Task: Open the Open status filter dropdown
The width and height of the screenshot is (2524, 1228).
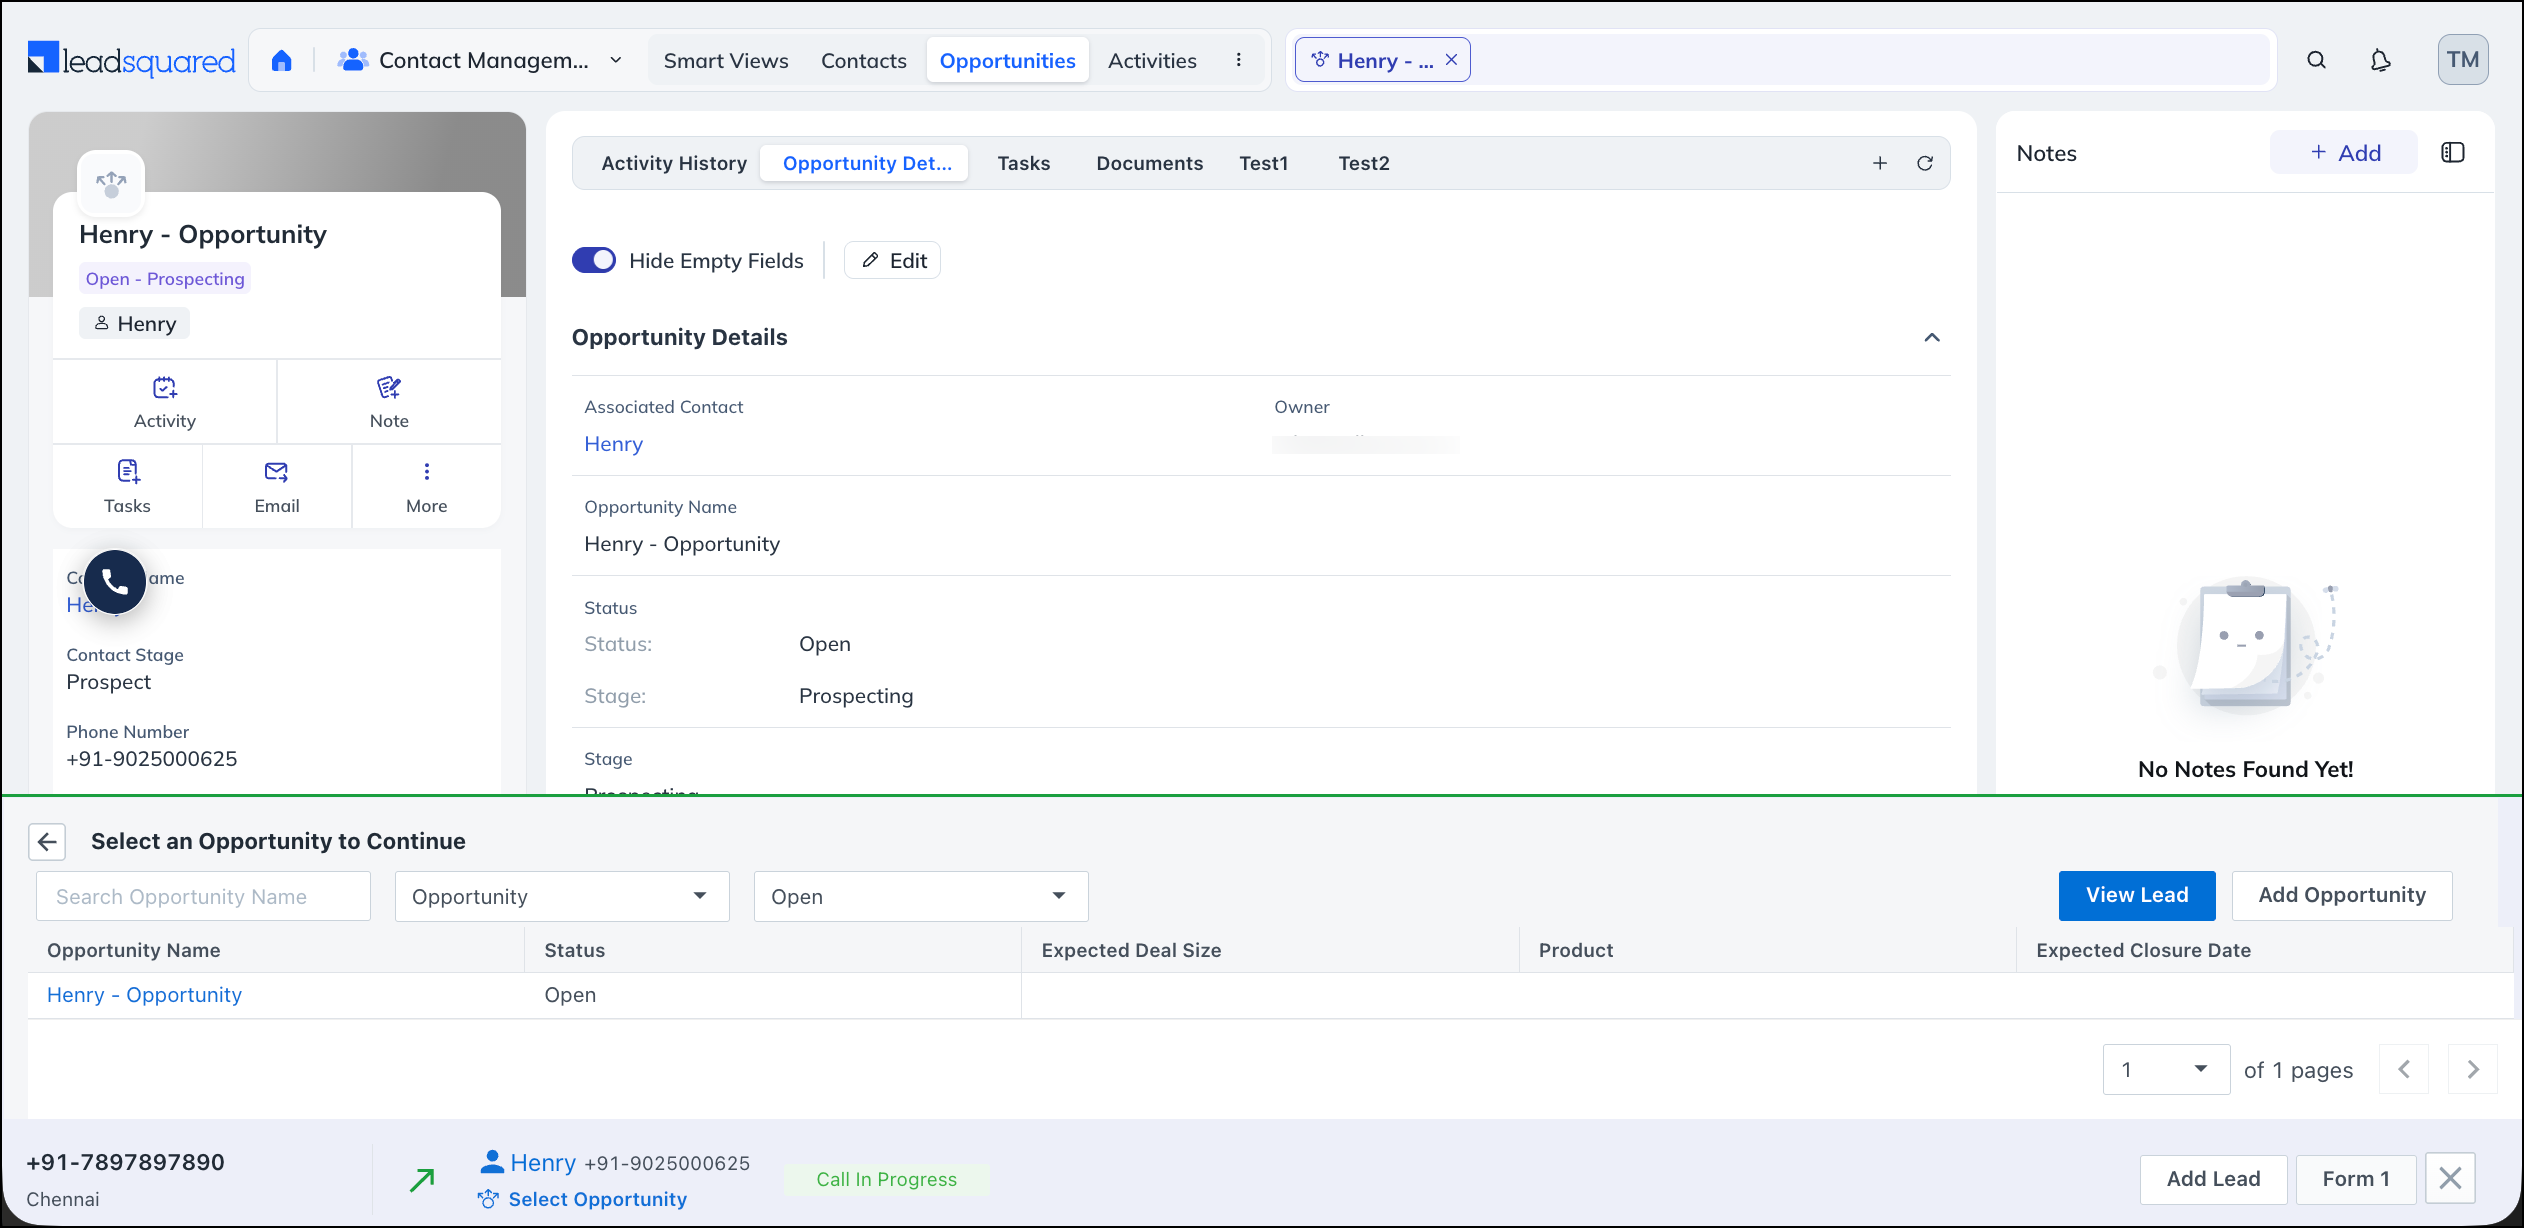Action: pos(921,897)
